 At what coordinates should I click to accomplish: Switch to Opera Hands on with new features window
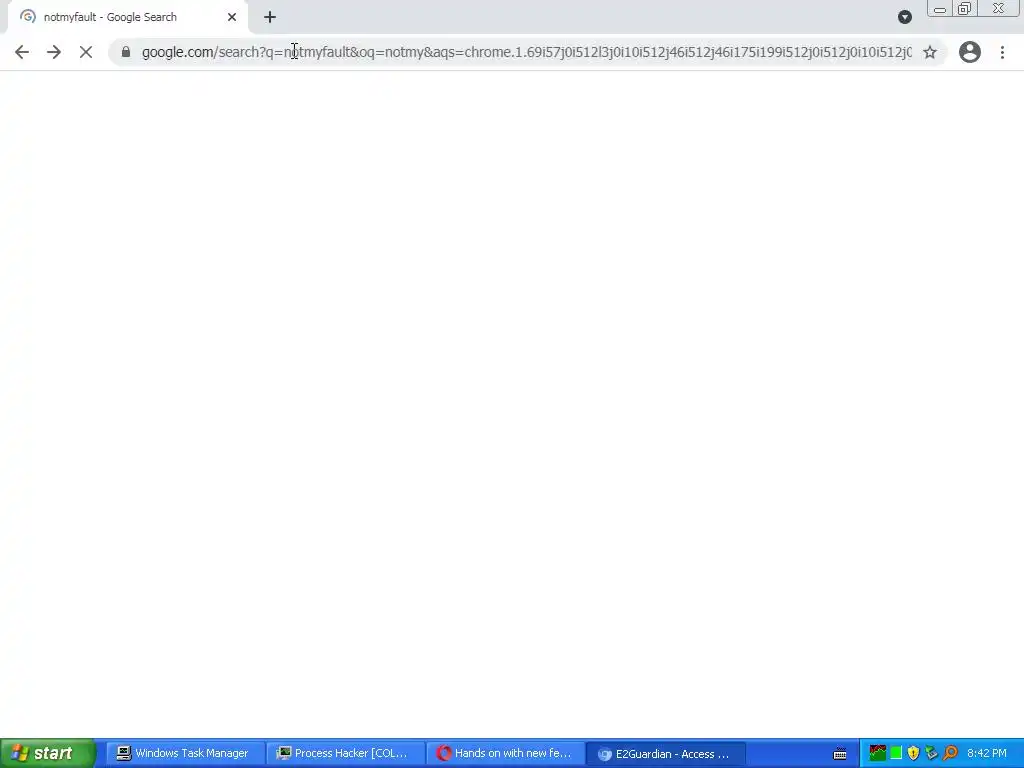(x=504, y=753)
